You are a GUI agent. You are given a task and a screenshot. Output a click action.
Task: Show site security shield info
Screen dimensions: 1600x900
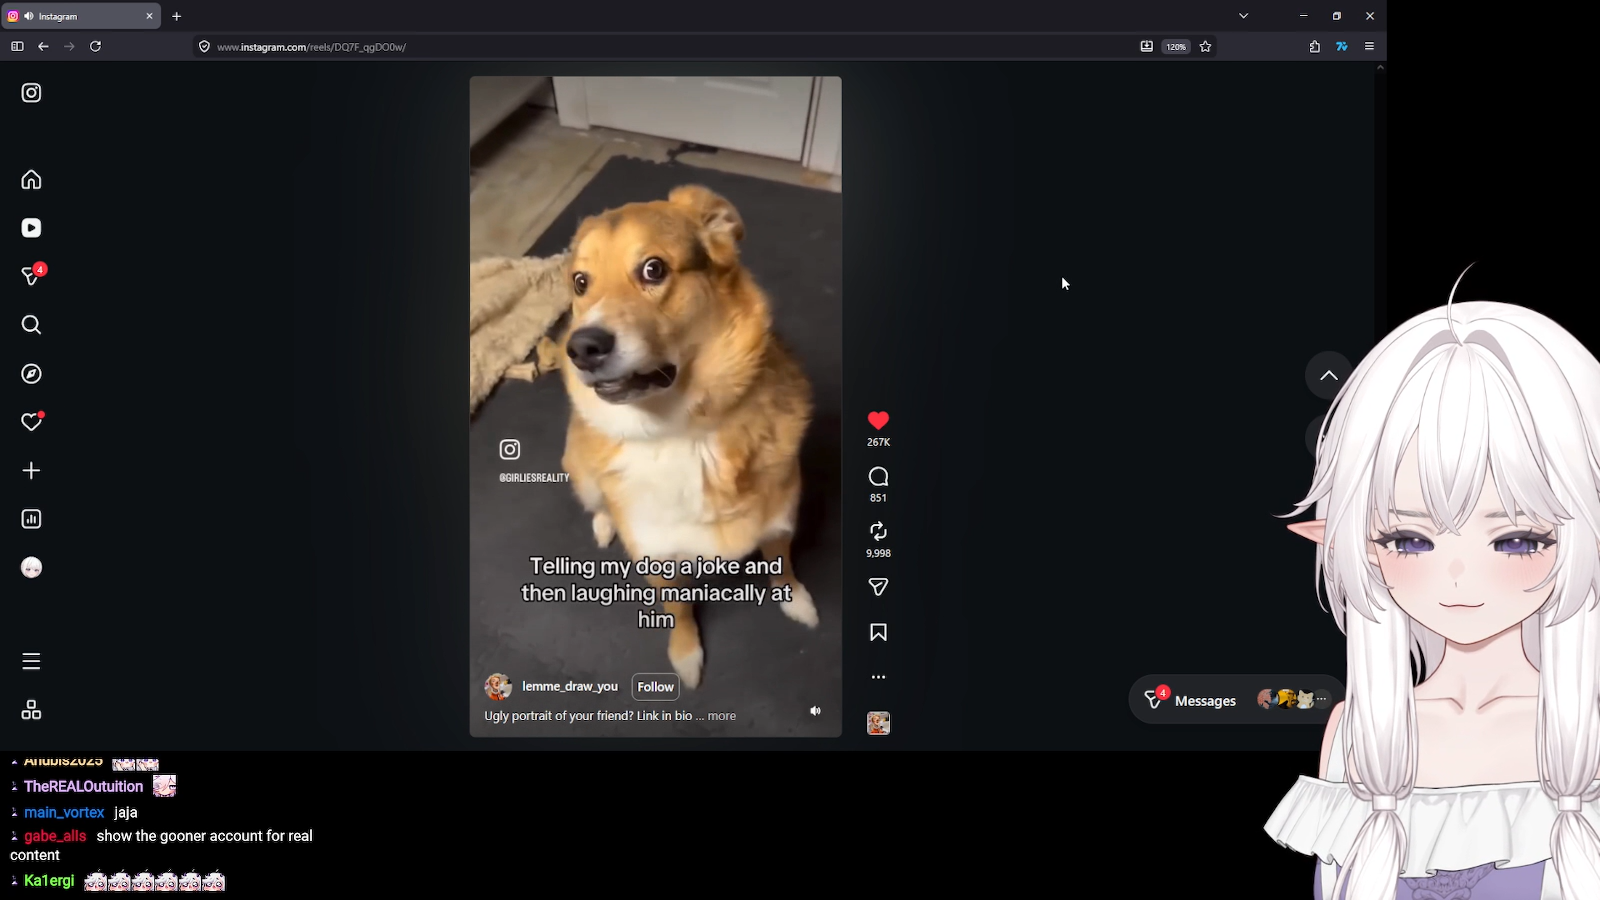(204, 47)
